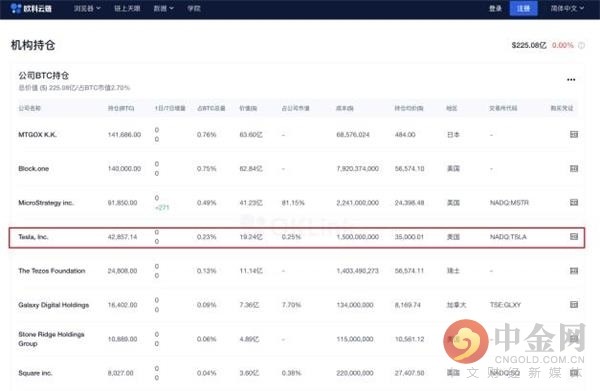Click the 机构持仓 page heading
600x391 pixels.
pyautogui.click(x=33, y=45)
